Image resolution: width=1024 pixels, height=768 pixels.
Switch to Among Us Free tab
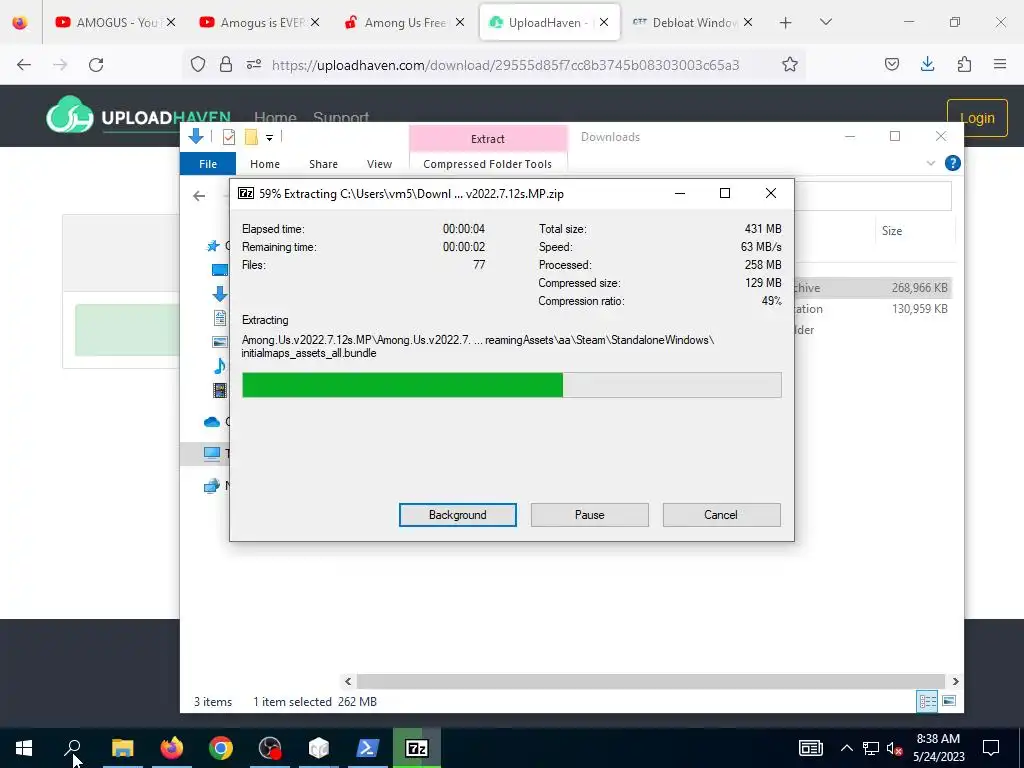coord(404,22)
